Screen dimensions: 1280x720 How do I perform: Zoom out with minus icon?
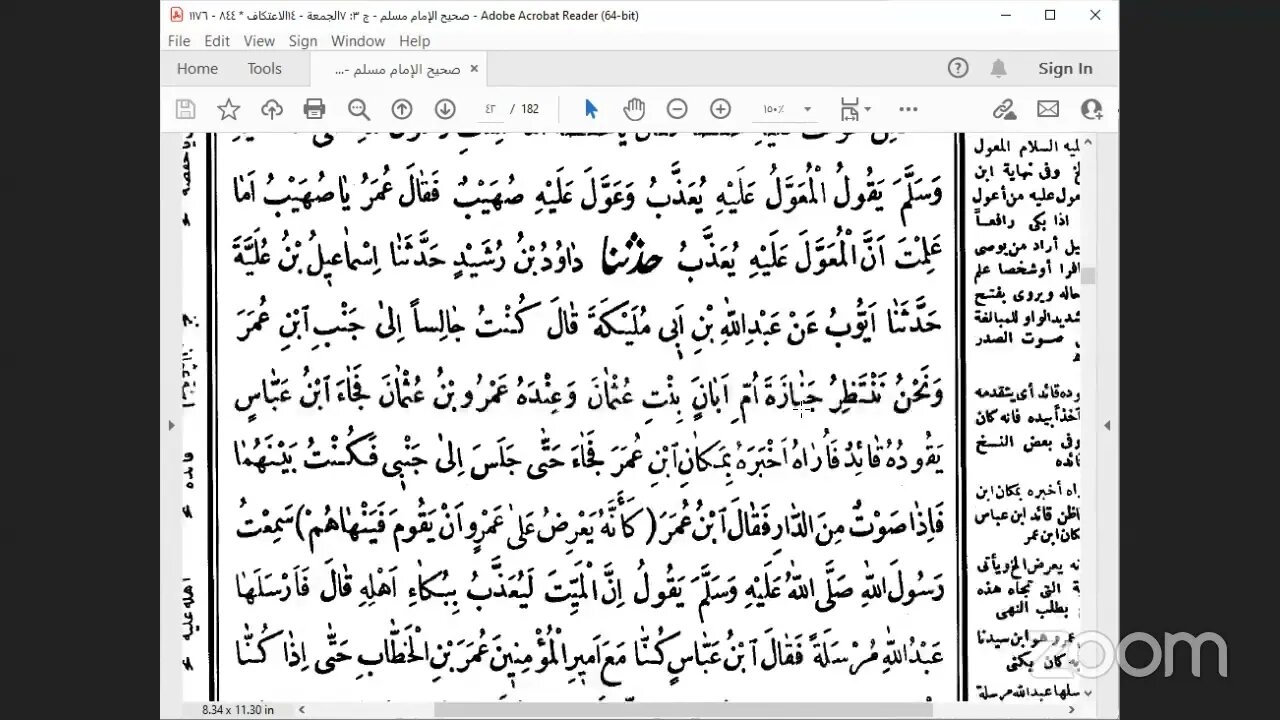pyautogui.click(x=677, y=109)
